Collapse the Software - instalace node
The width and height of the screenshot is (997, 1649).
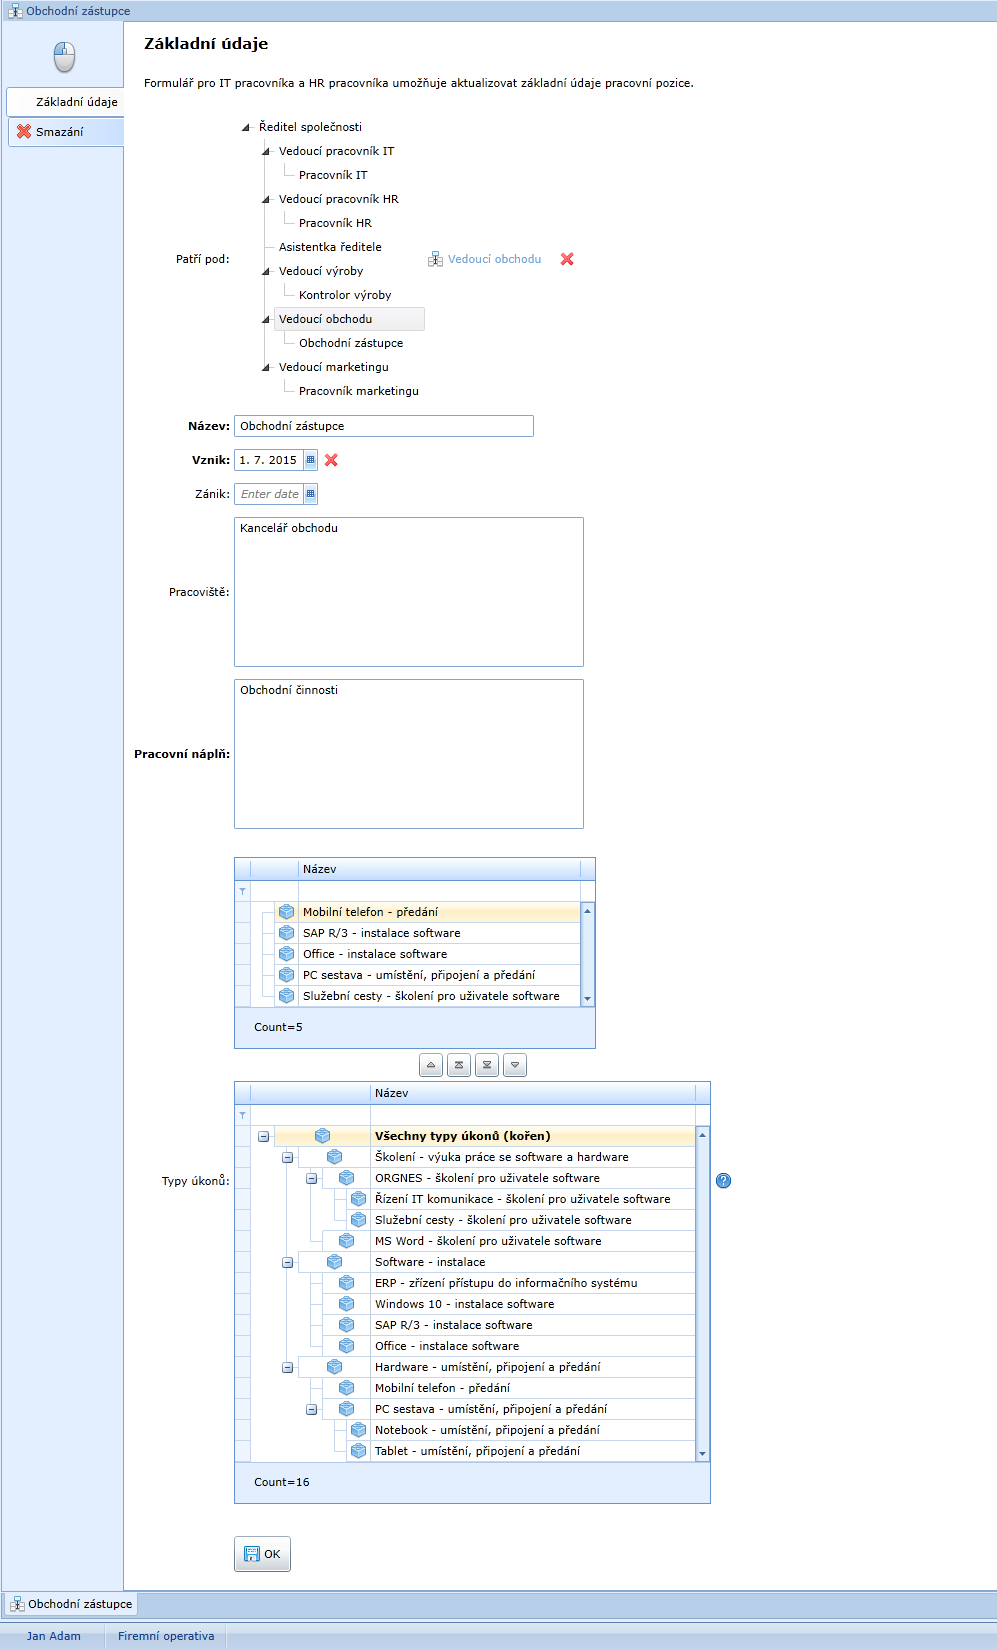pyautogui.click(x=288, y=1262)
